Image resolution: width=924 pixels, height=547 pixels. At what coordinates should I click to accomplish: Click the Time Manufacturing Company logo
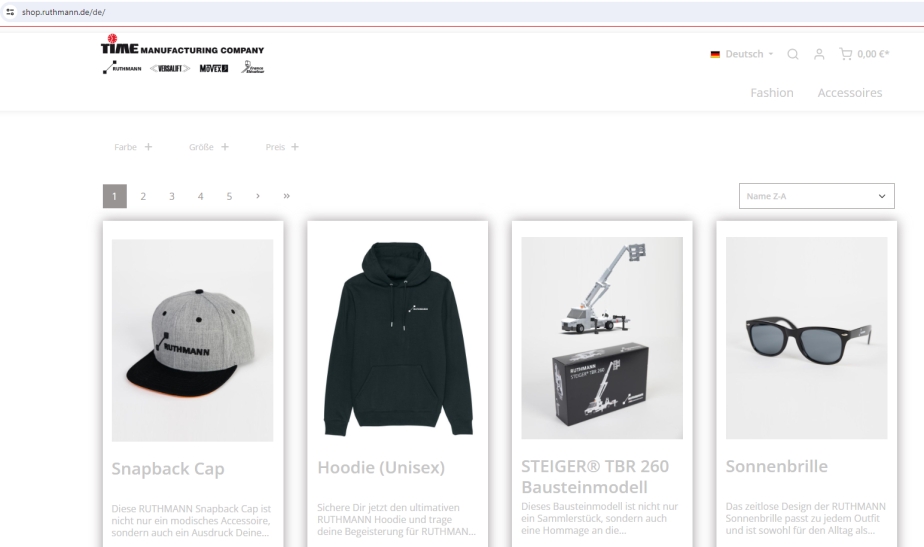(x=182, y=55)
